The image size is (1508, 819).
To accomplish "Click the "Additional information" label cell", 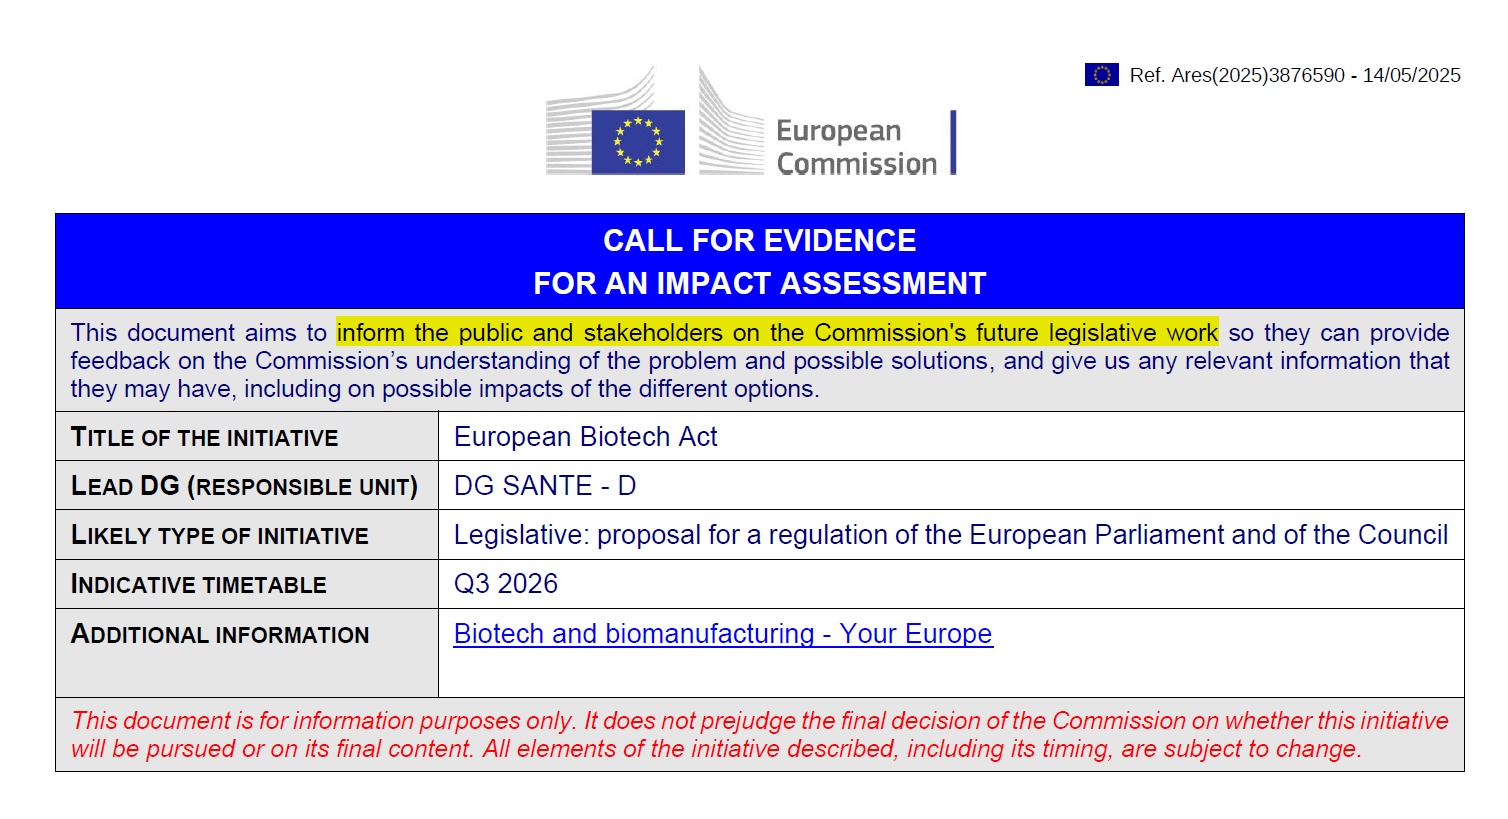I will [x=220, y=635].
